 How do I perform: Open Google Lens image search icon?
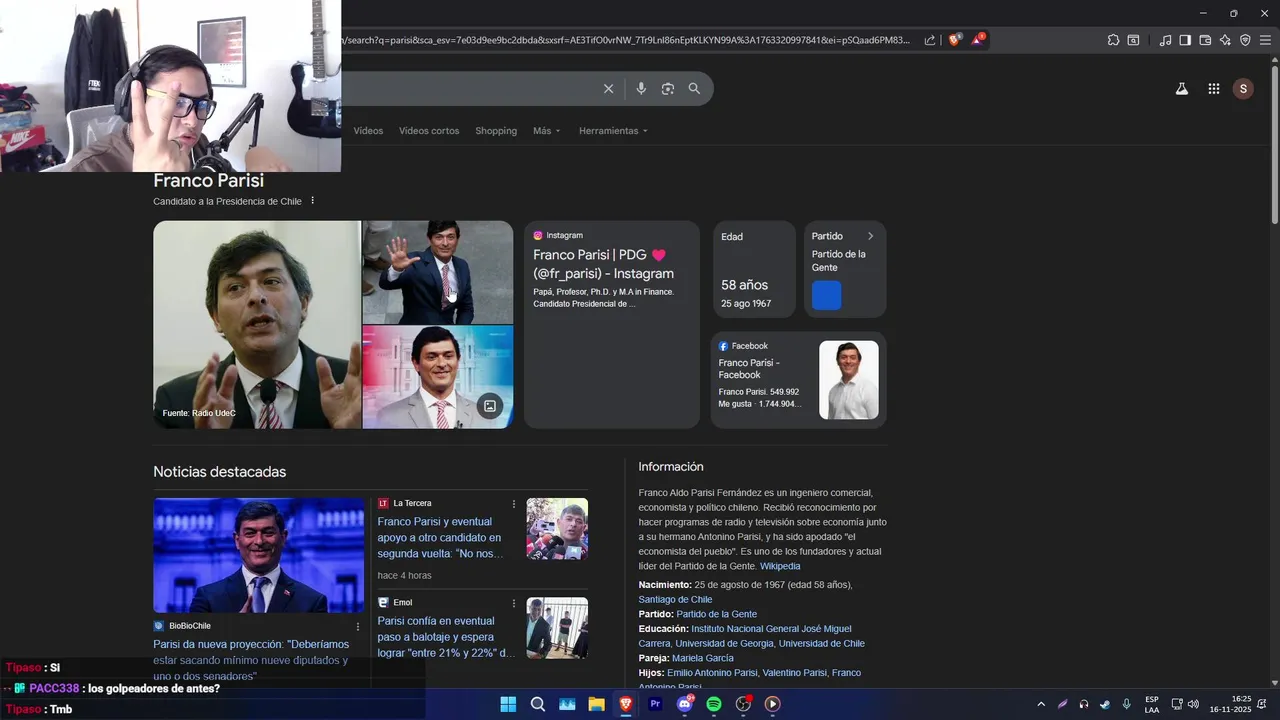pos(668,89)
